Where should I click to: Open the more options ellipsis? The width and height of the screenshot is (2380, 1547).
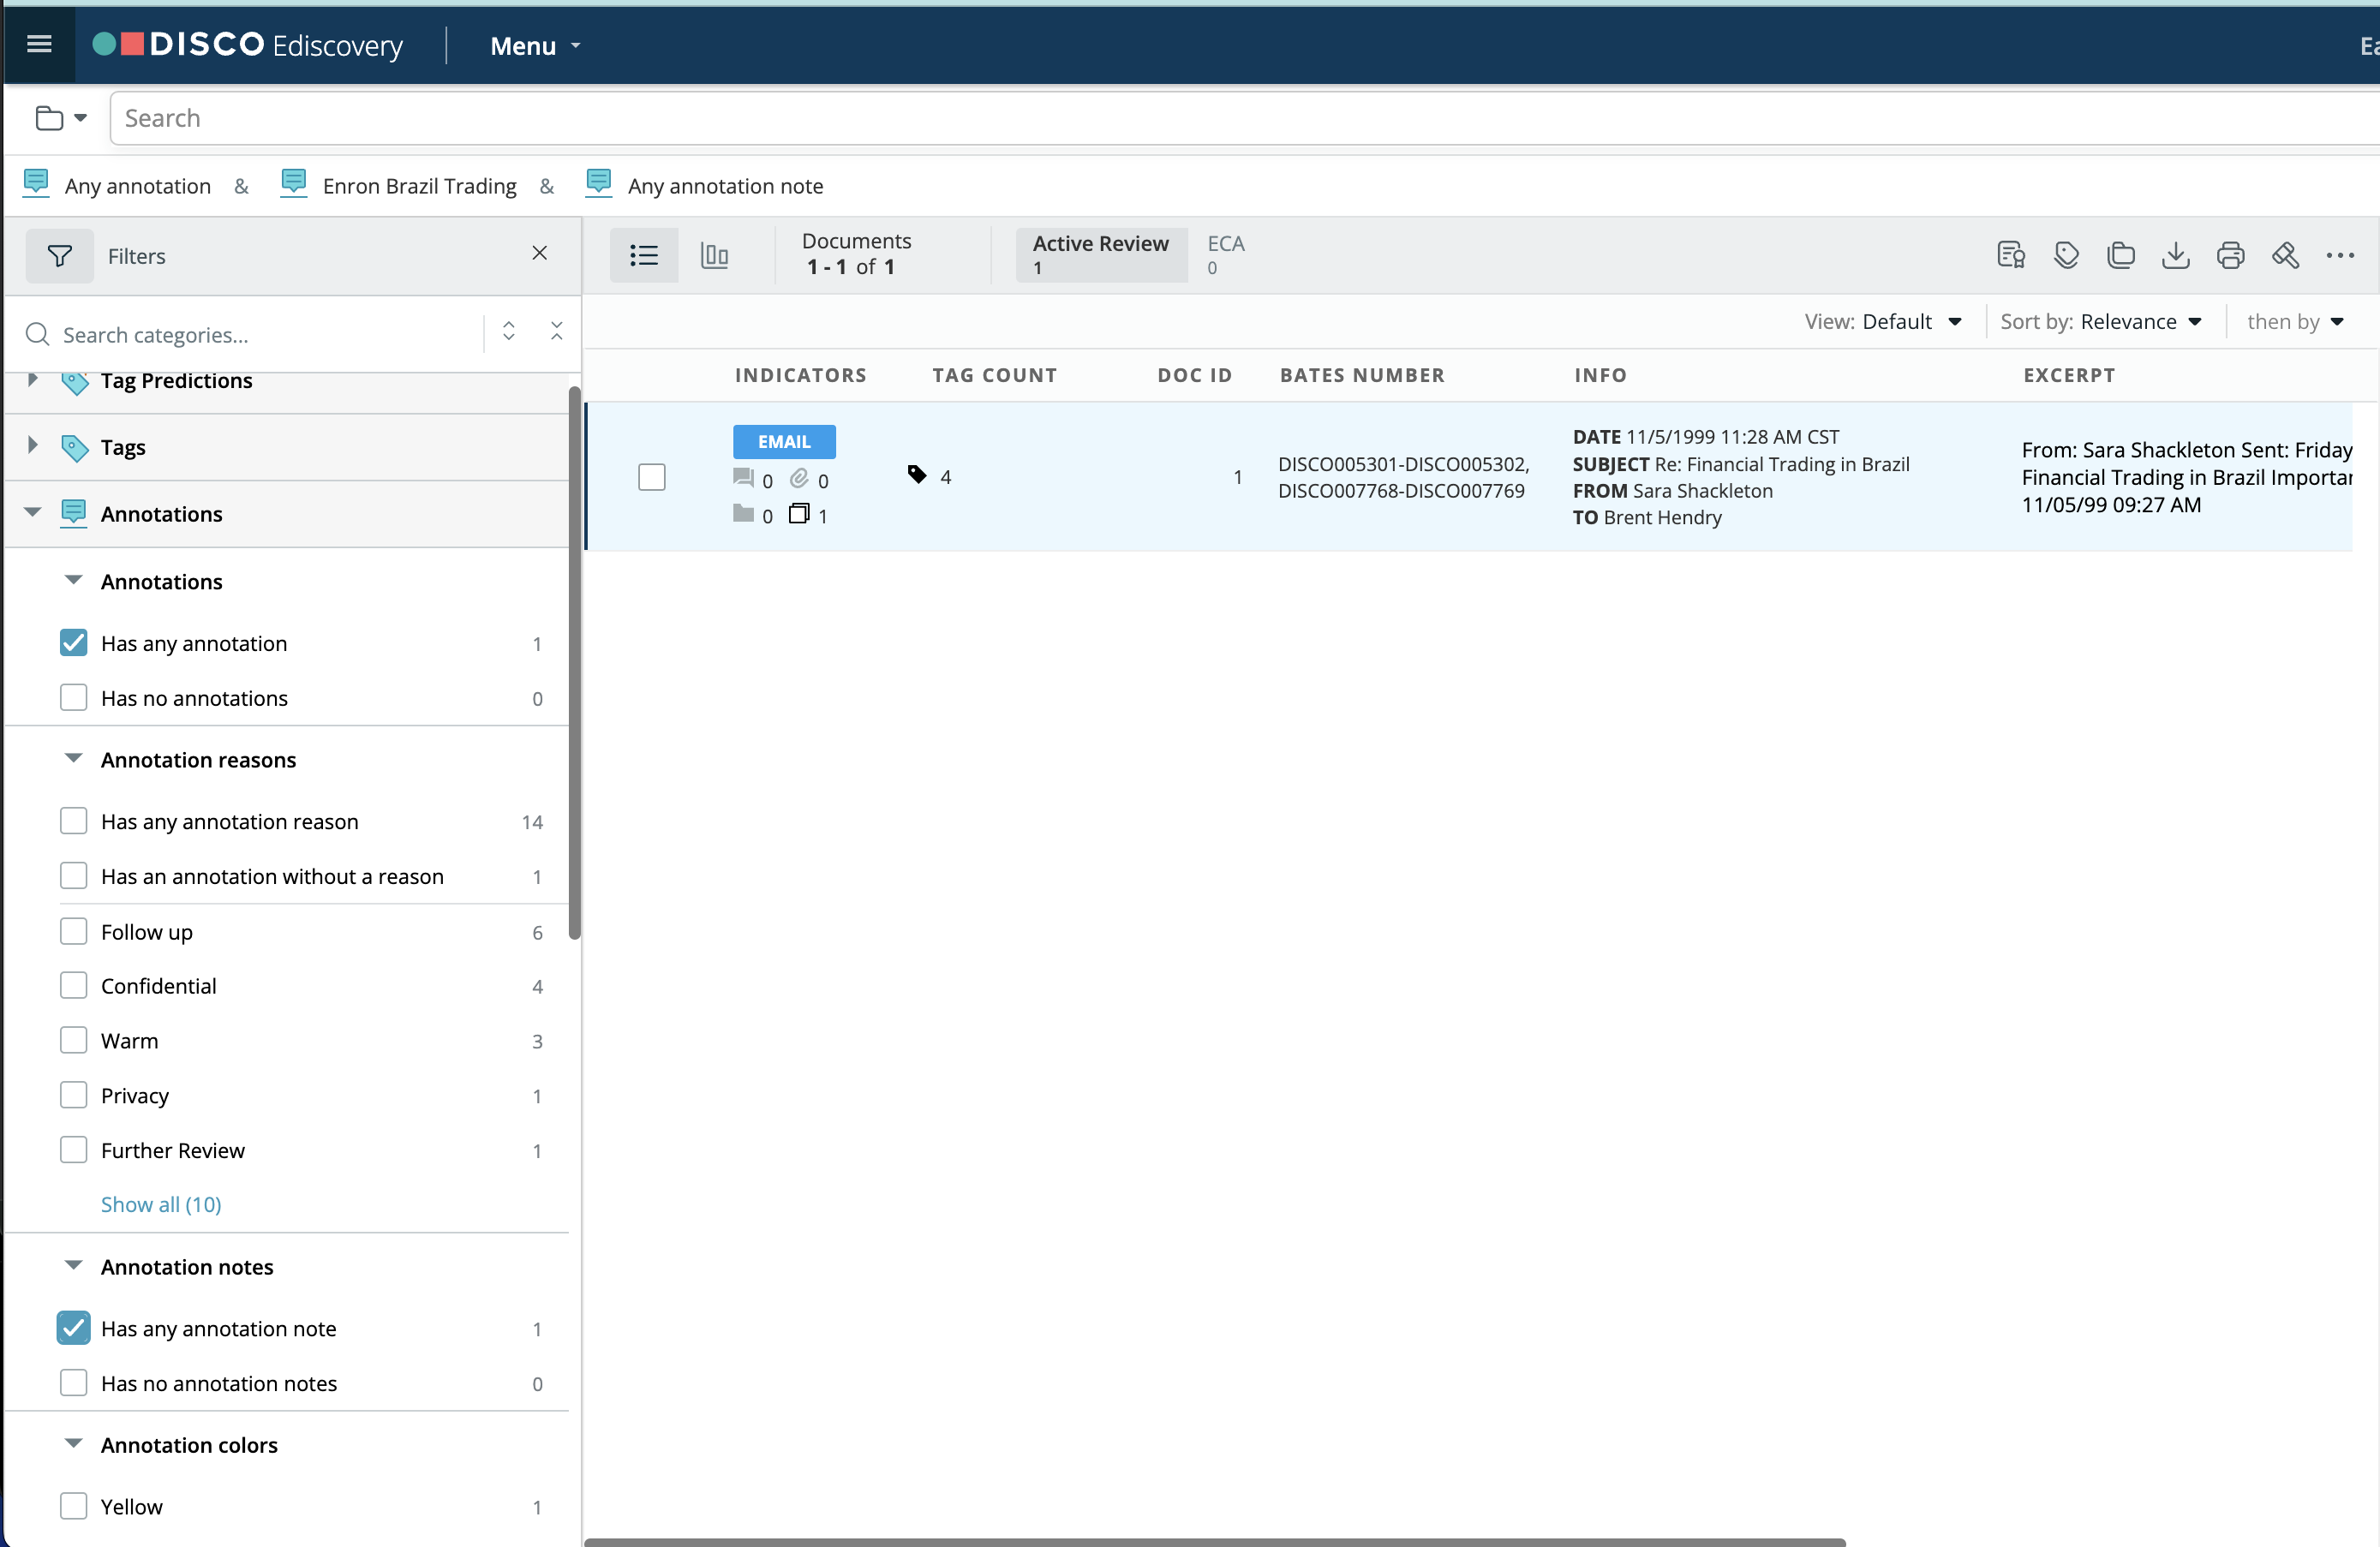(2340, 255)
